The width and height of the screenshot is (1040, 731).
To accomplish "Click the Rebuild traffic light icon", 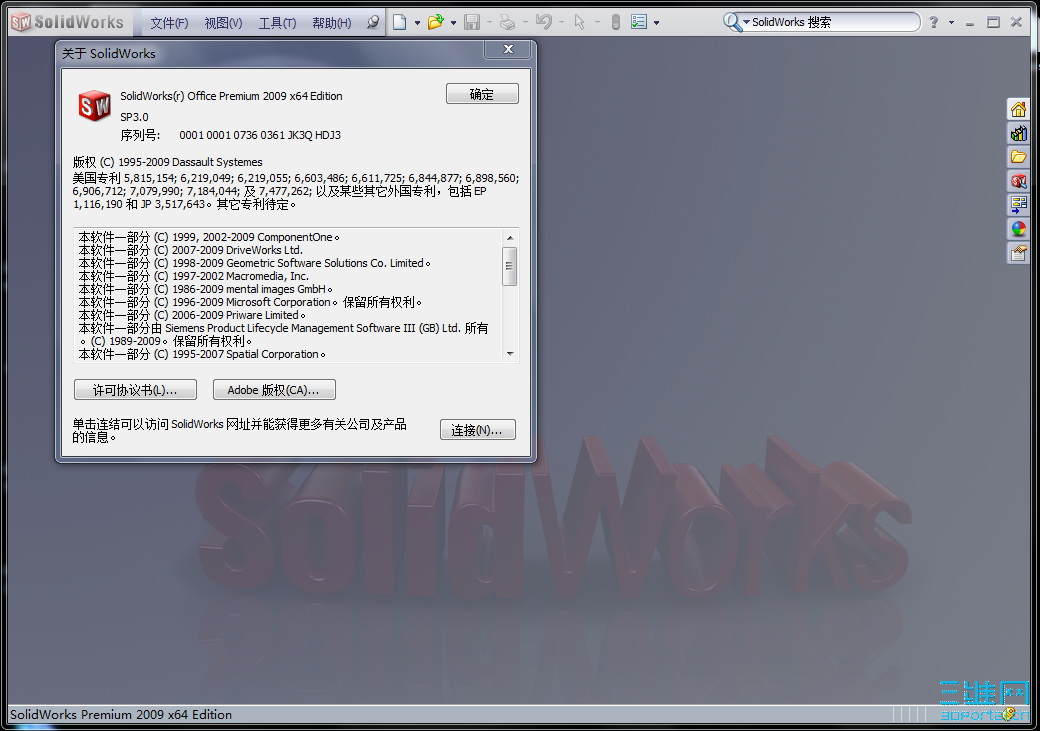I will tap(616, 23).
